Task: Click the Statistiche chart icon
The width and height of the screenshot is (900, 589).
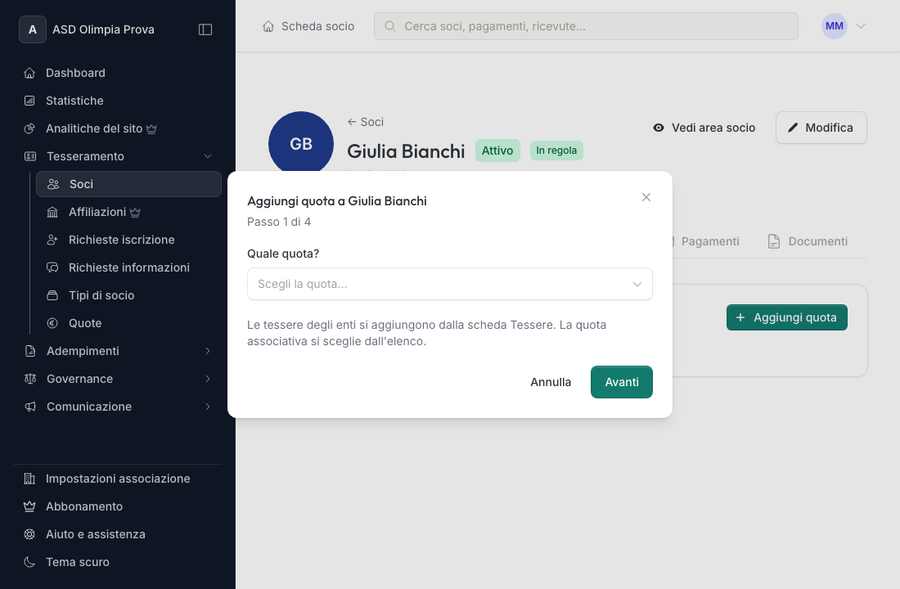Action: click(x=29, y=101)
